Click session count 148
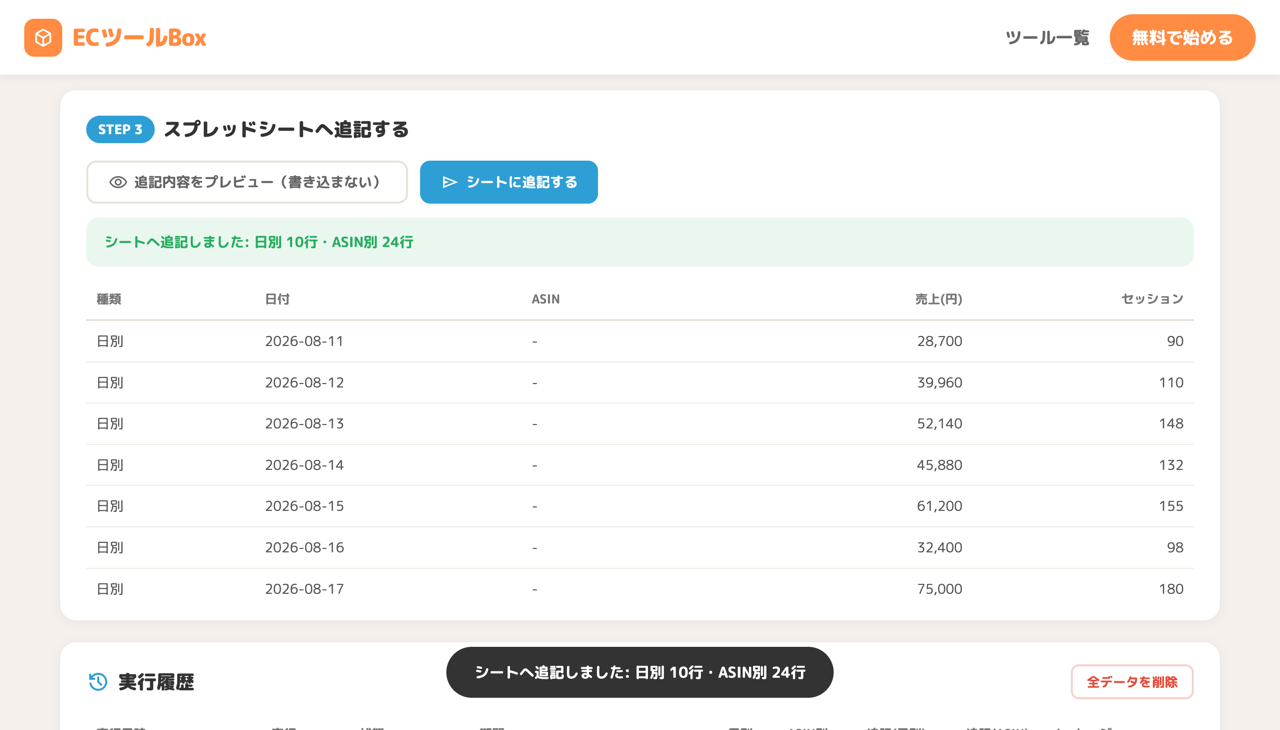 (x=1171, y=423)
